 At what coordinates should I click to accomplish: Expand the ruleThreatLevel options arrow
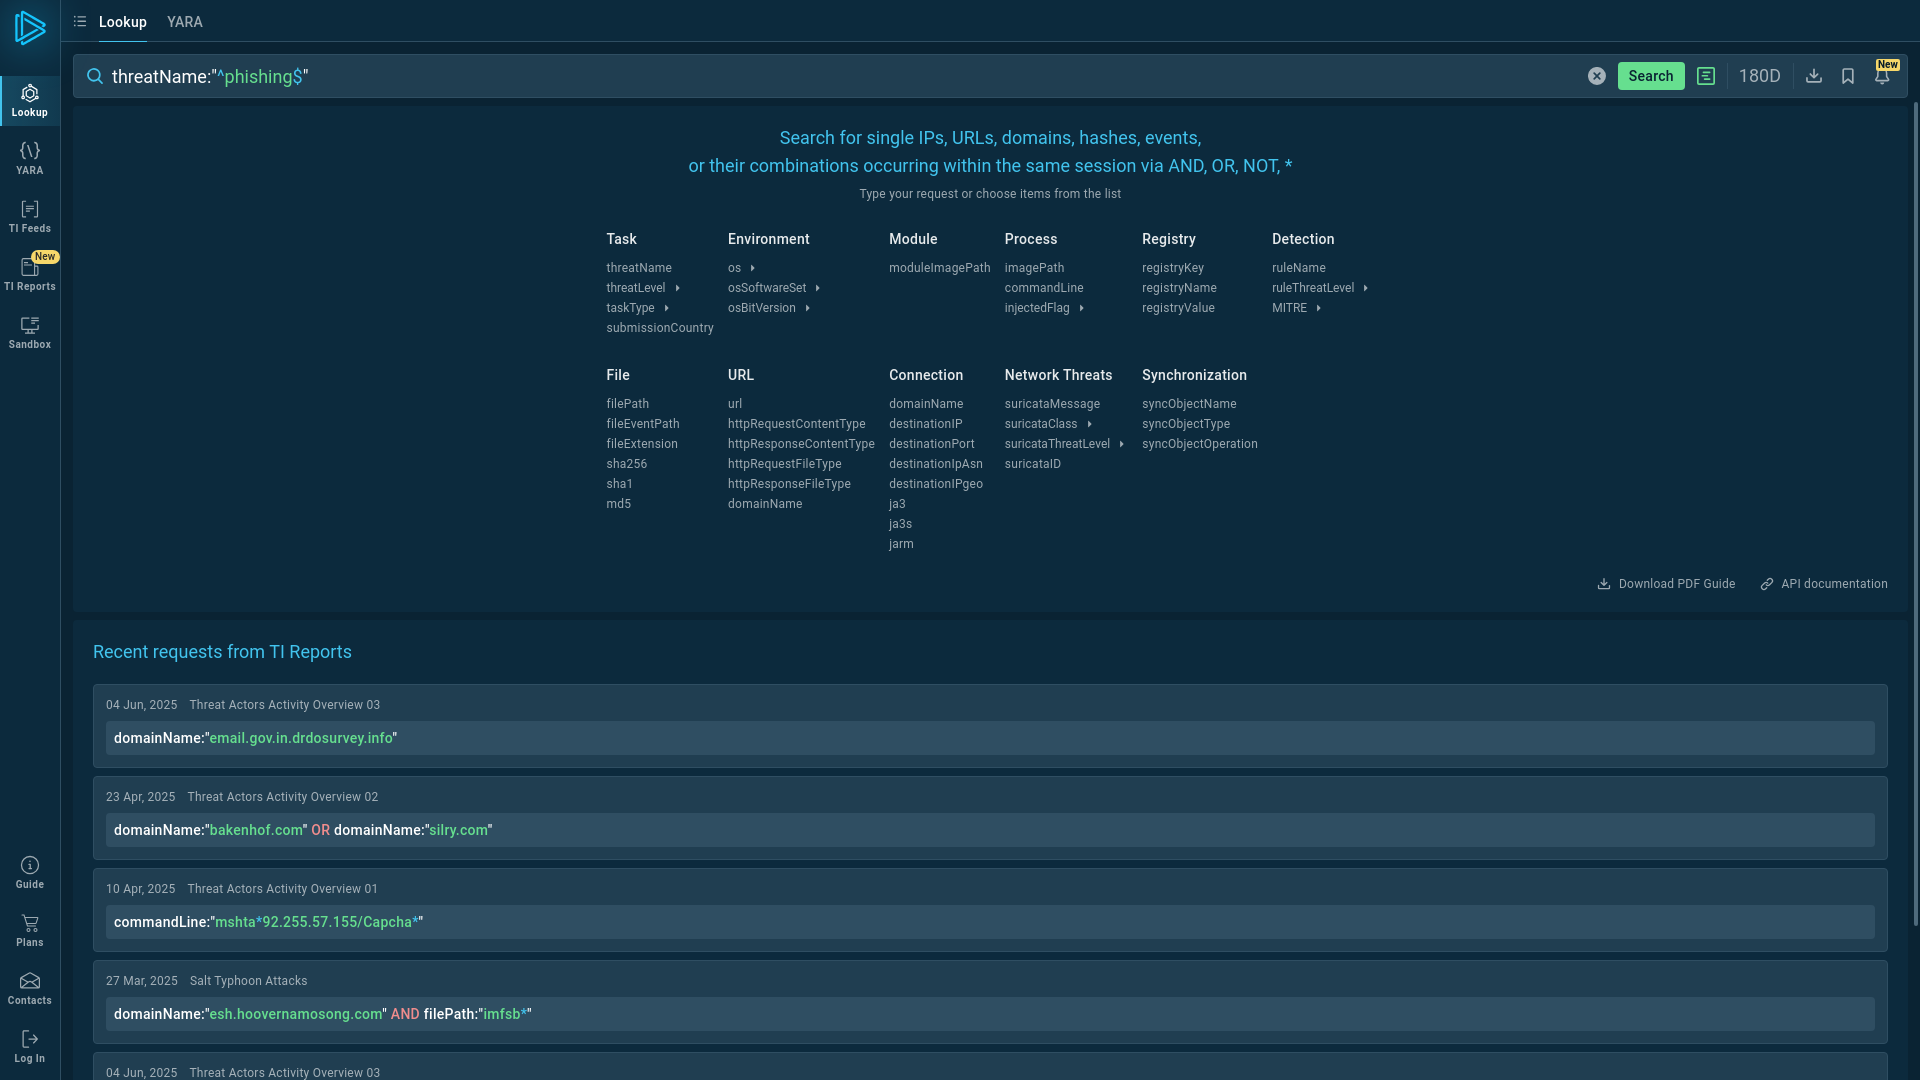tap(1366, 288)
